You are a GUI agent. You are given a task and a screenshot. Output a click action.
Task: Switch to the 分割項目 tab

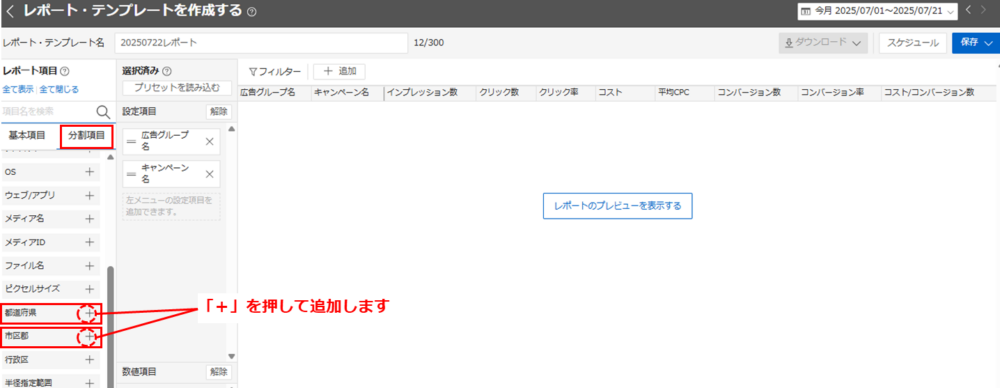click(87, 136)
